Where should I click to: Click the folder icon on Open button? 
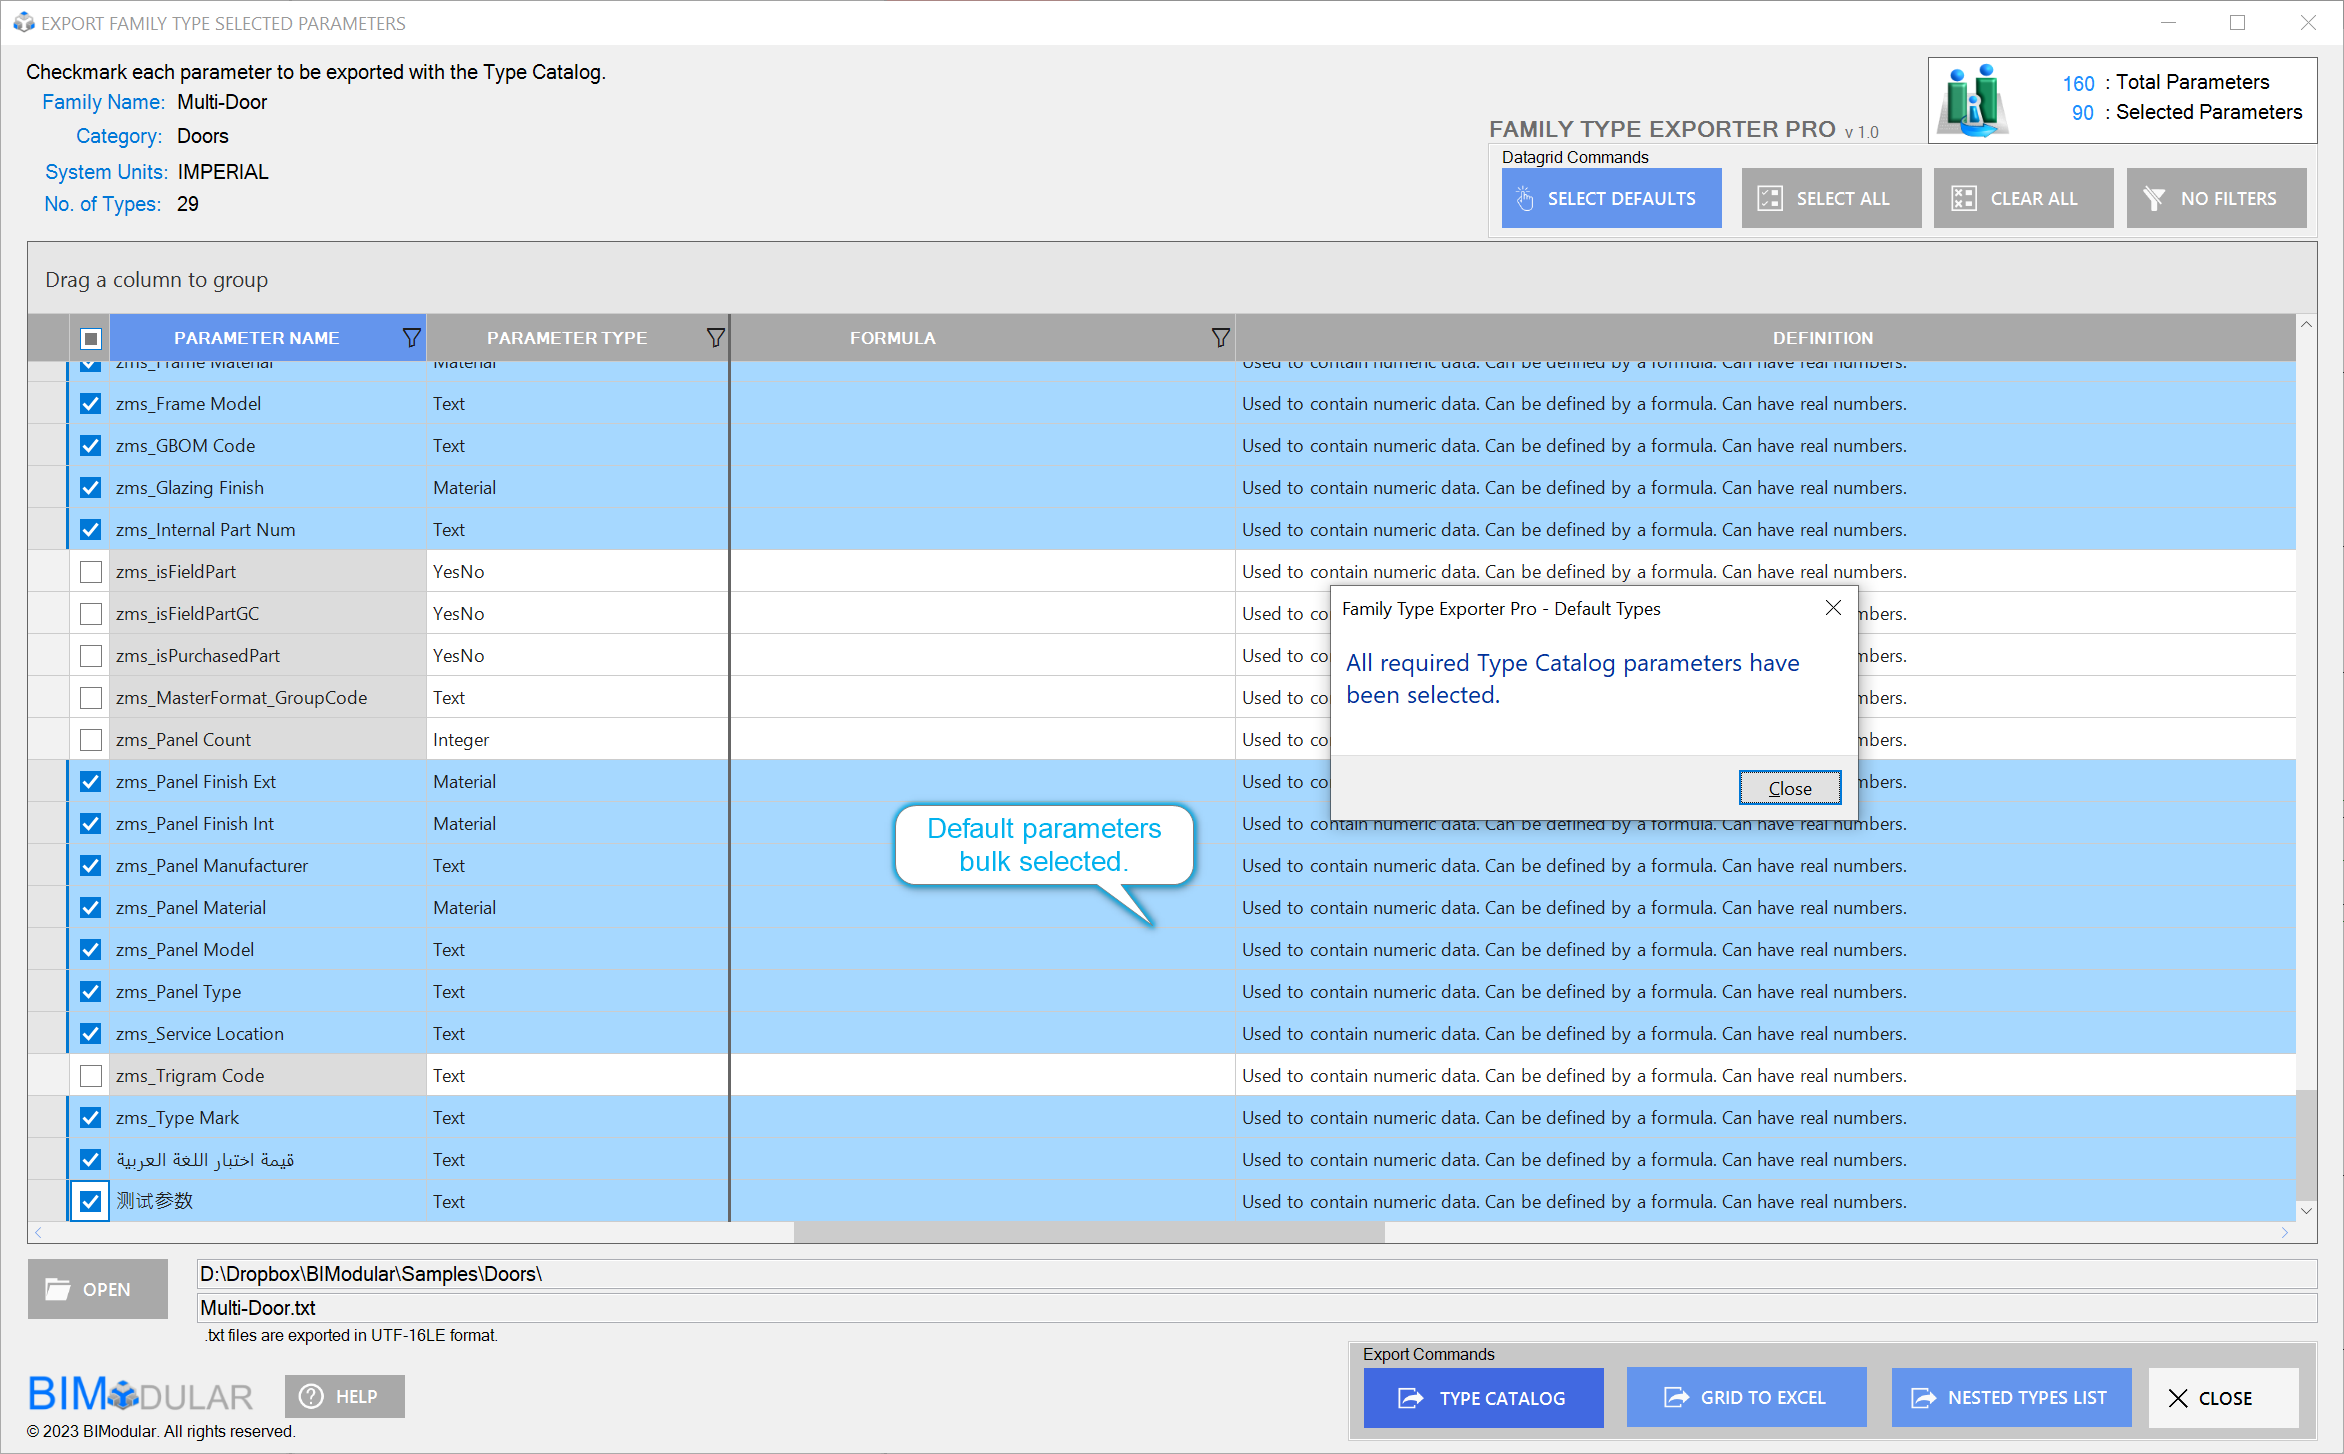(x=58, y=1289)
